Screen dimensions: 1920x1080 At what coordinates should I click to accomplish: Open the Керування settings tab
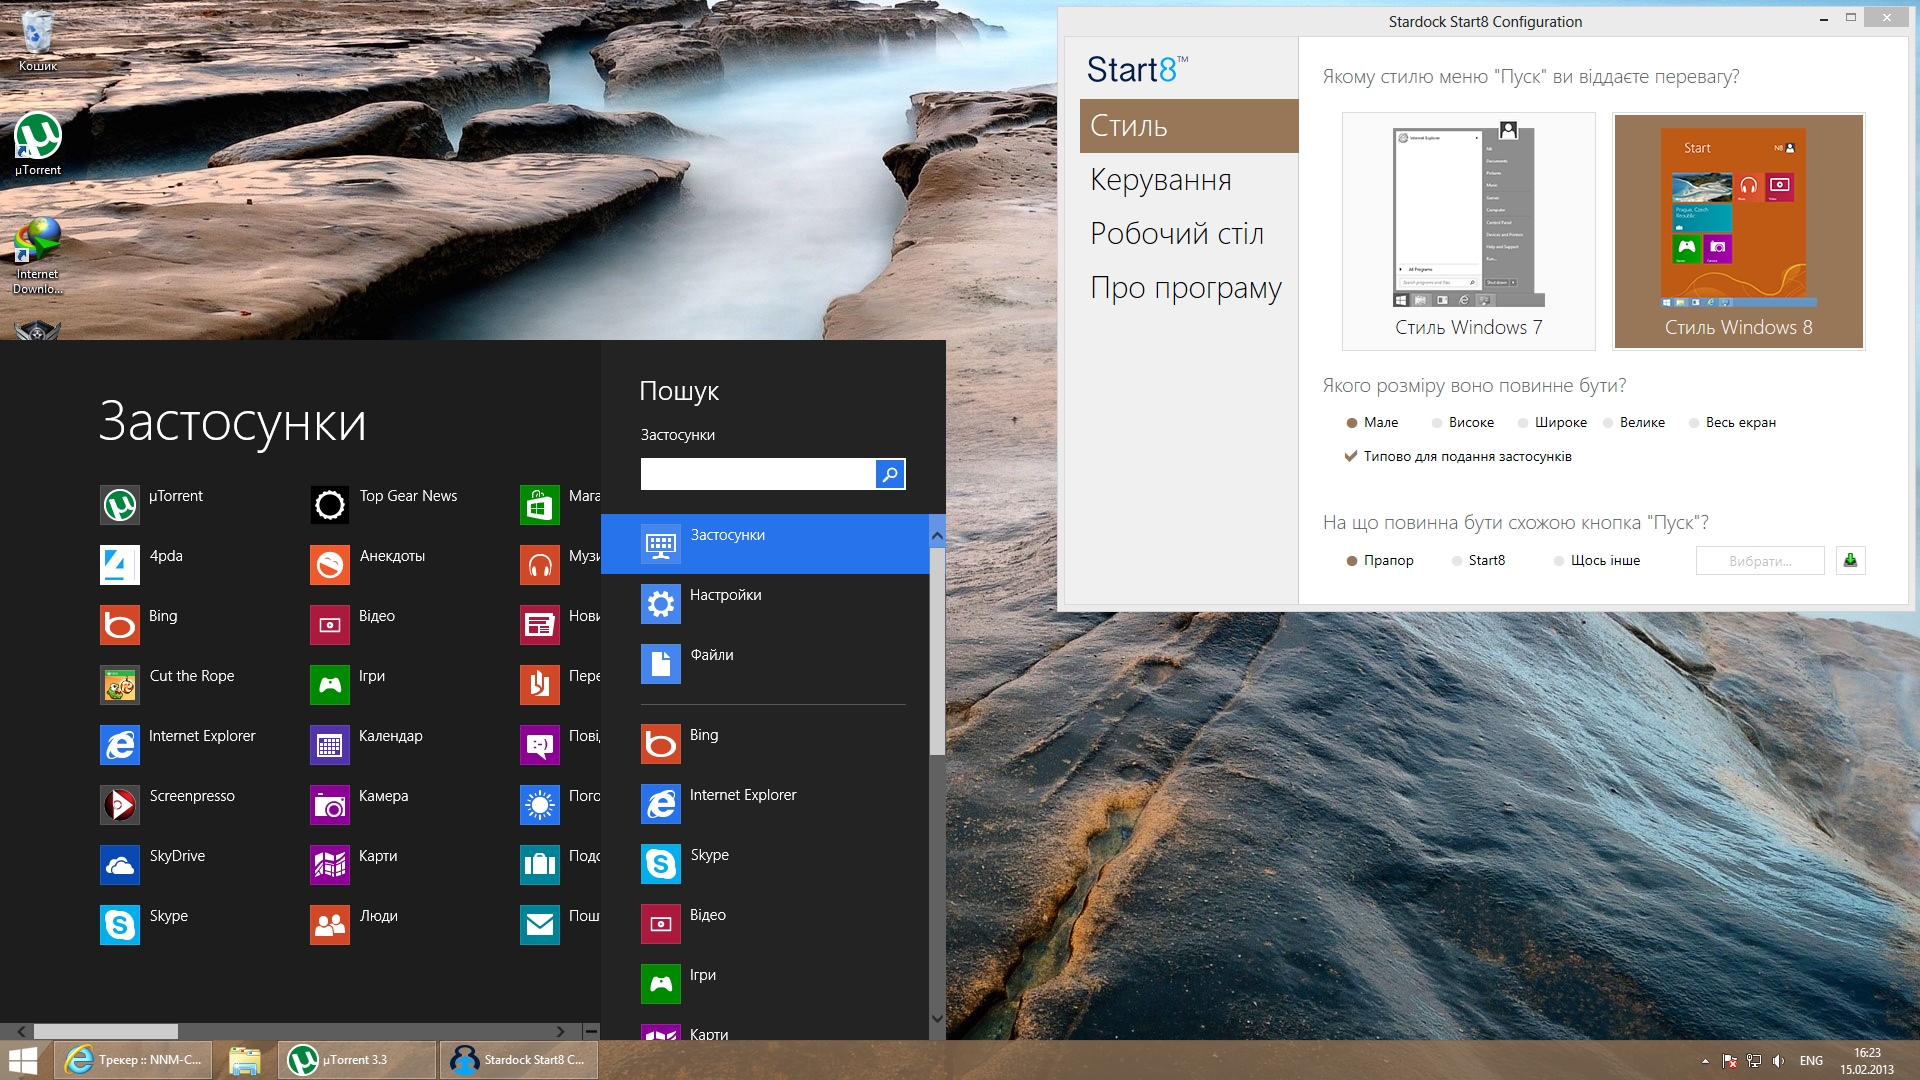tap(1160, 180)
